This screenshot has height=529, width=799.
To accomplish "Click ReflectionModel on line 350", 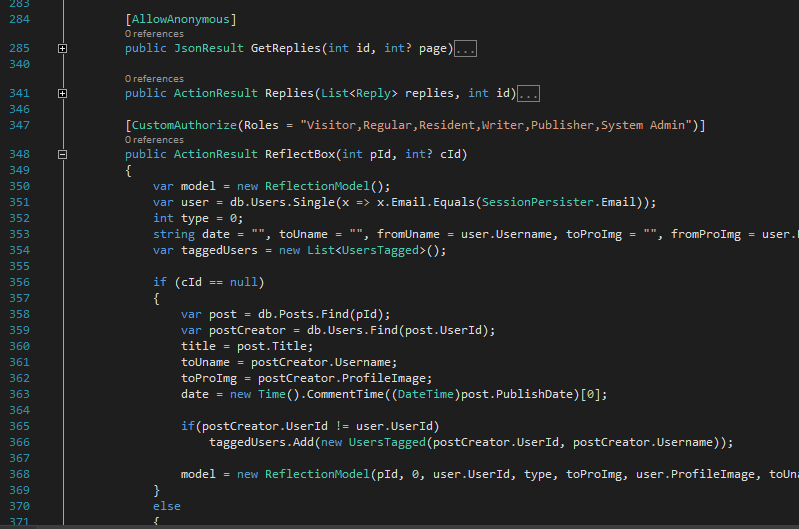I will click(x=317, y=187).
